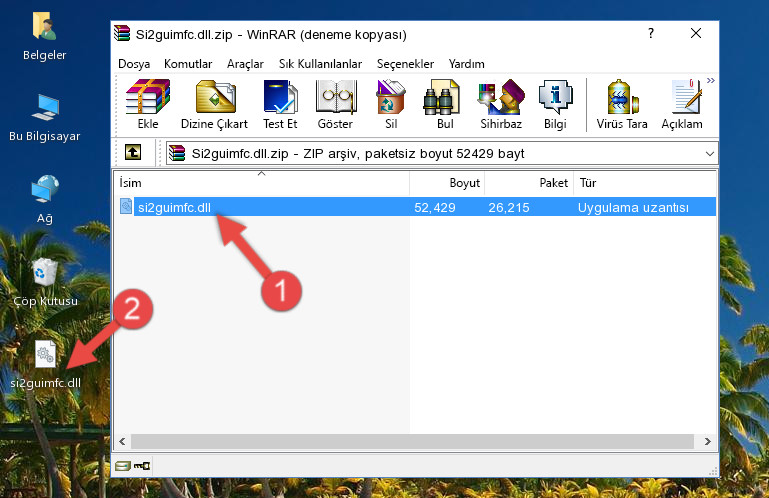Sort by the İsim column header
769x498 pixels.
(261, 183)
